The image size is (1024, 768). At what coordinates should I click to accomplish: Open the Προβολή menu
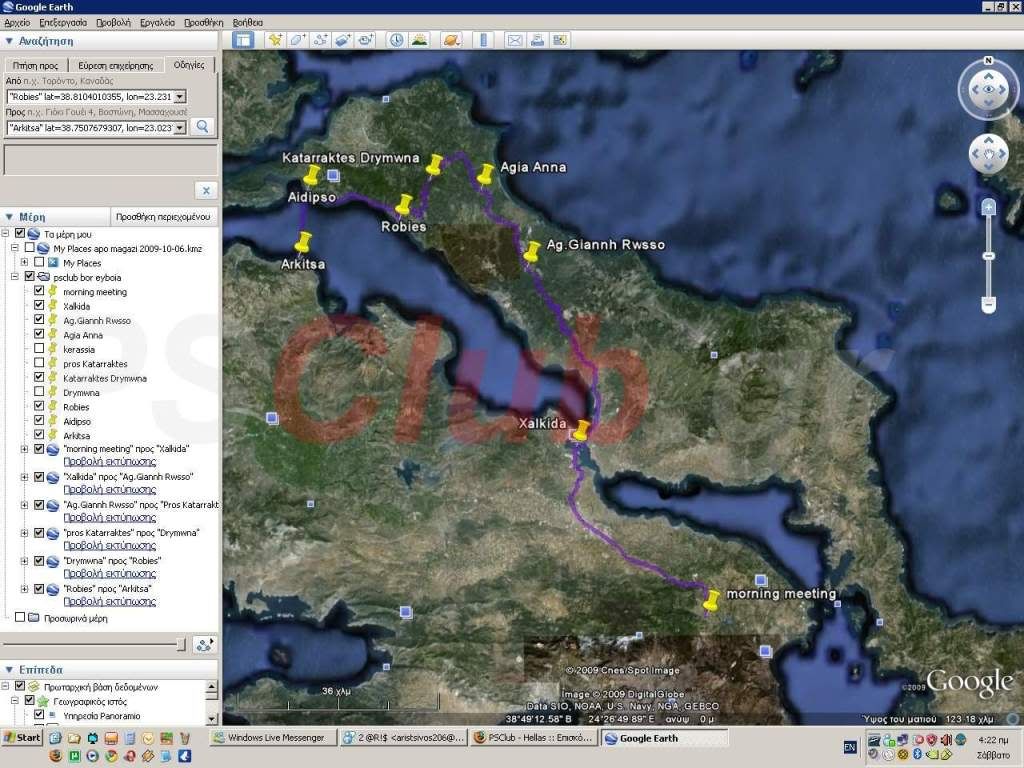click(x=113, y=22)
